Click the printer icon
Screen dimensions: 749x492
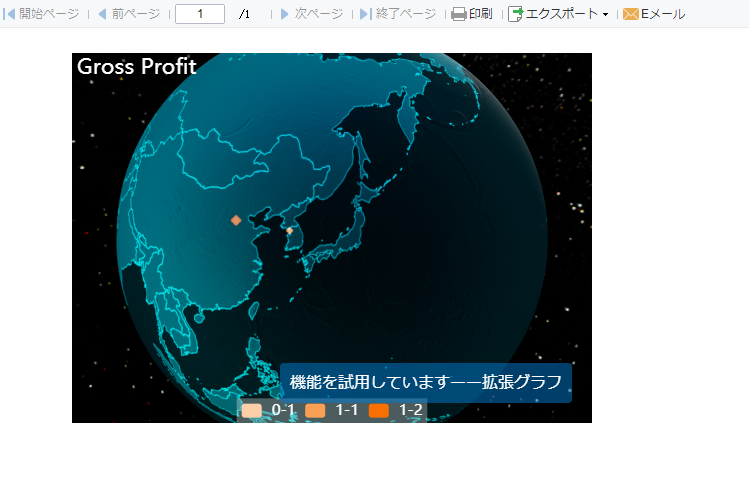coord(459,14)
